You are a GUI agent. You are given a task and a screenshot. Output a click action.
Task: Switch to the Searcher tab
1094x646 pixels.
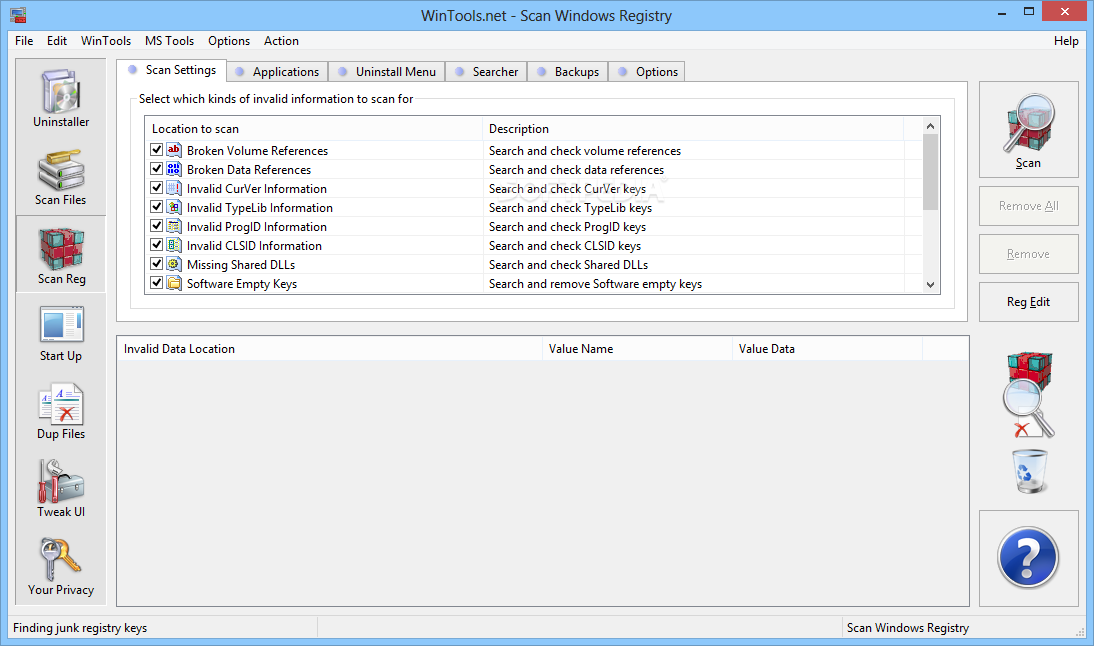point(486,71)
